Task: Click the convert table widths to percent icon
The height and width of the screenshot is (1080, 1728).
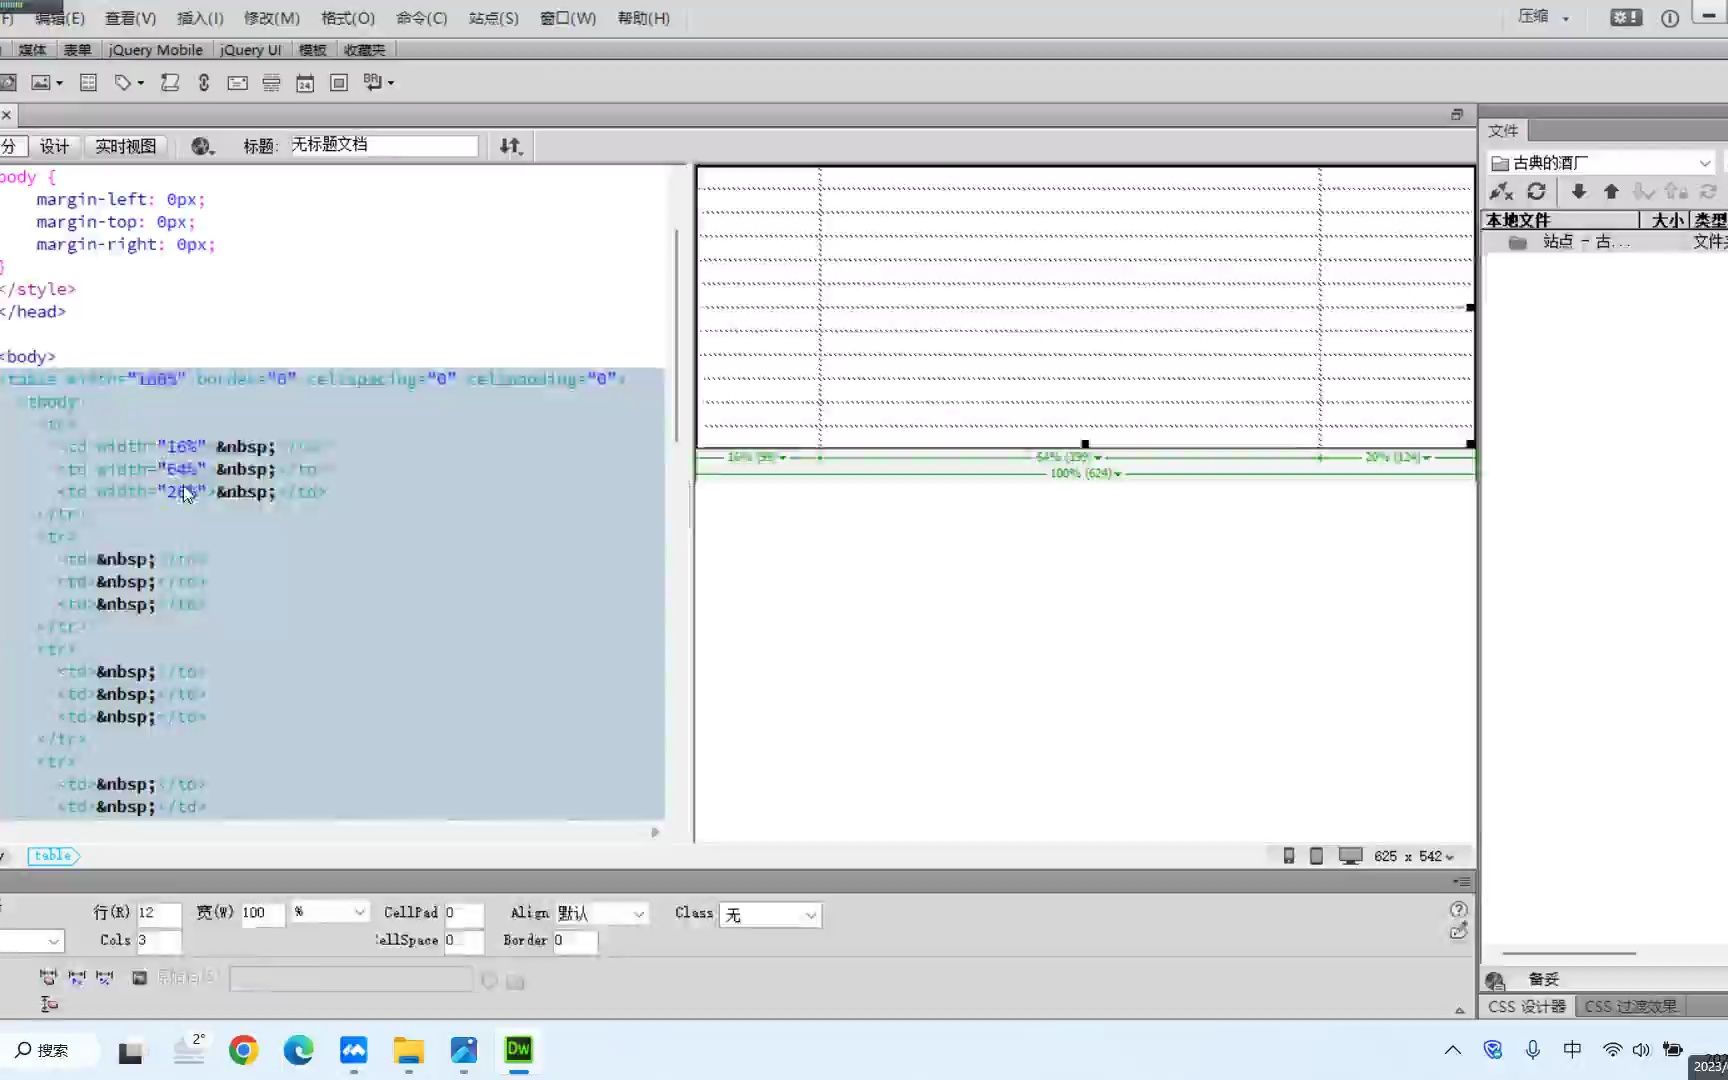Action: (x=105, y=977)
